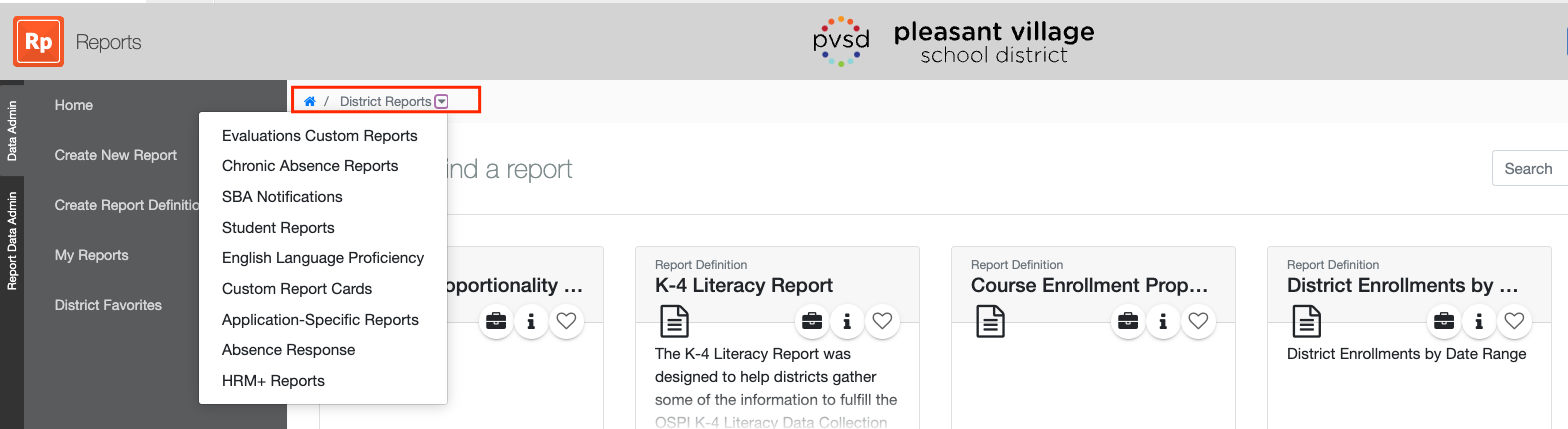Open the Report Data Admin vertical tab
Viewport: 1568px width, 429px height.
pos(12,239)
